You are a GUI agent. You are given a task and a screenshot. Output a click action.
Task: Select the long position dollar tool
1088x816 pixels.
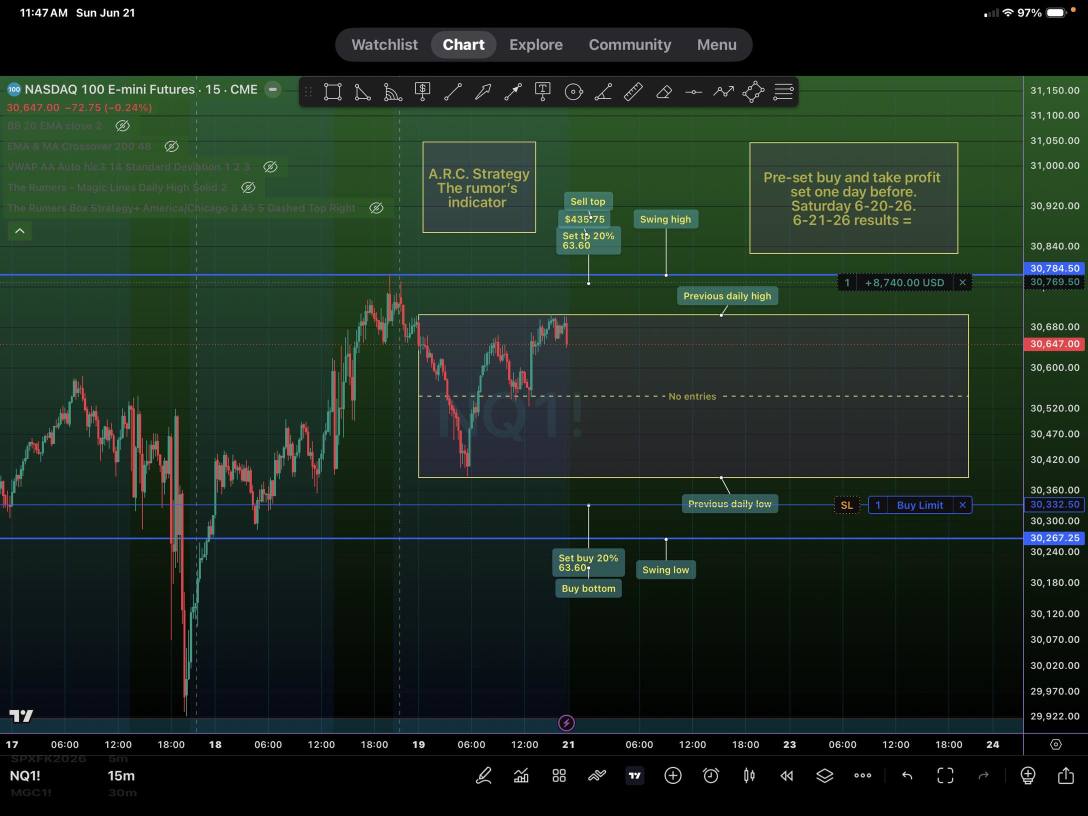(x=422, y=92)
